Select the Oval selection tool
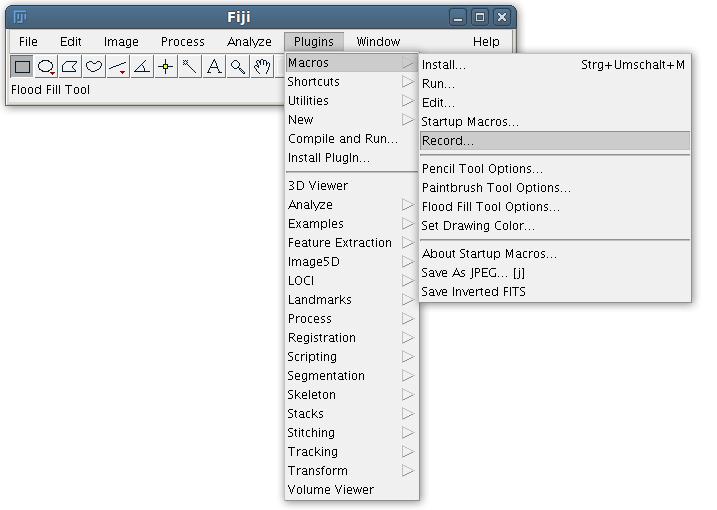 pos(46,67)
